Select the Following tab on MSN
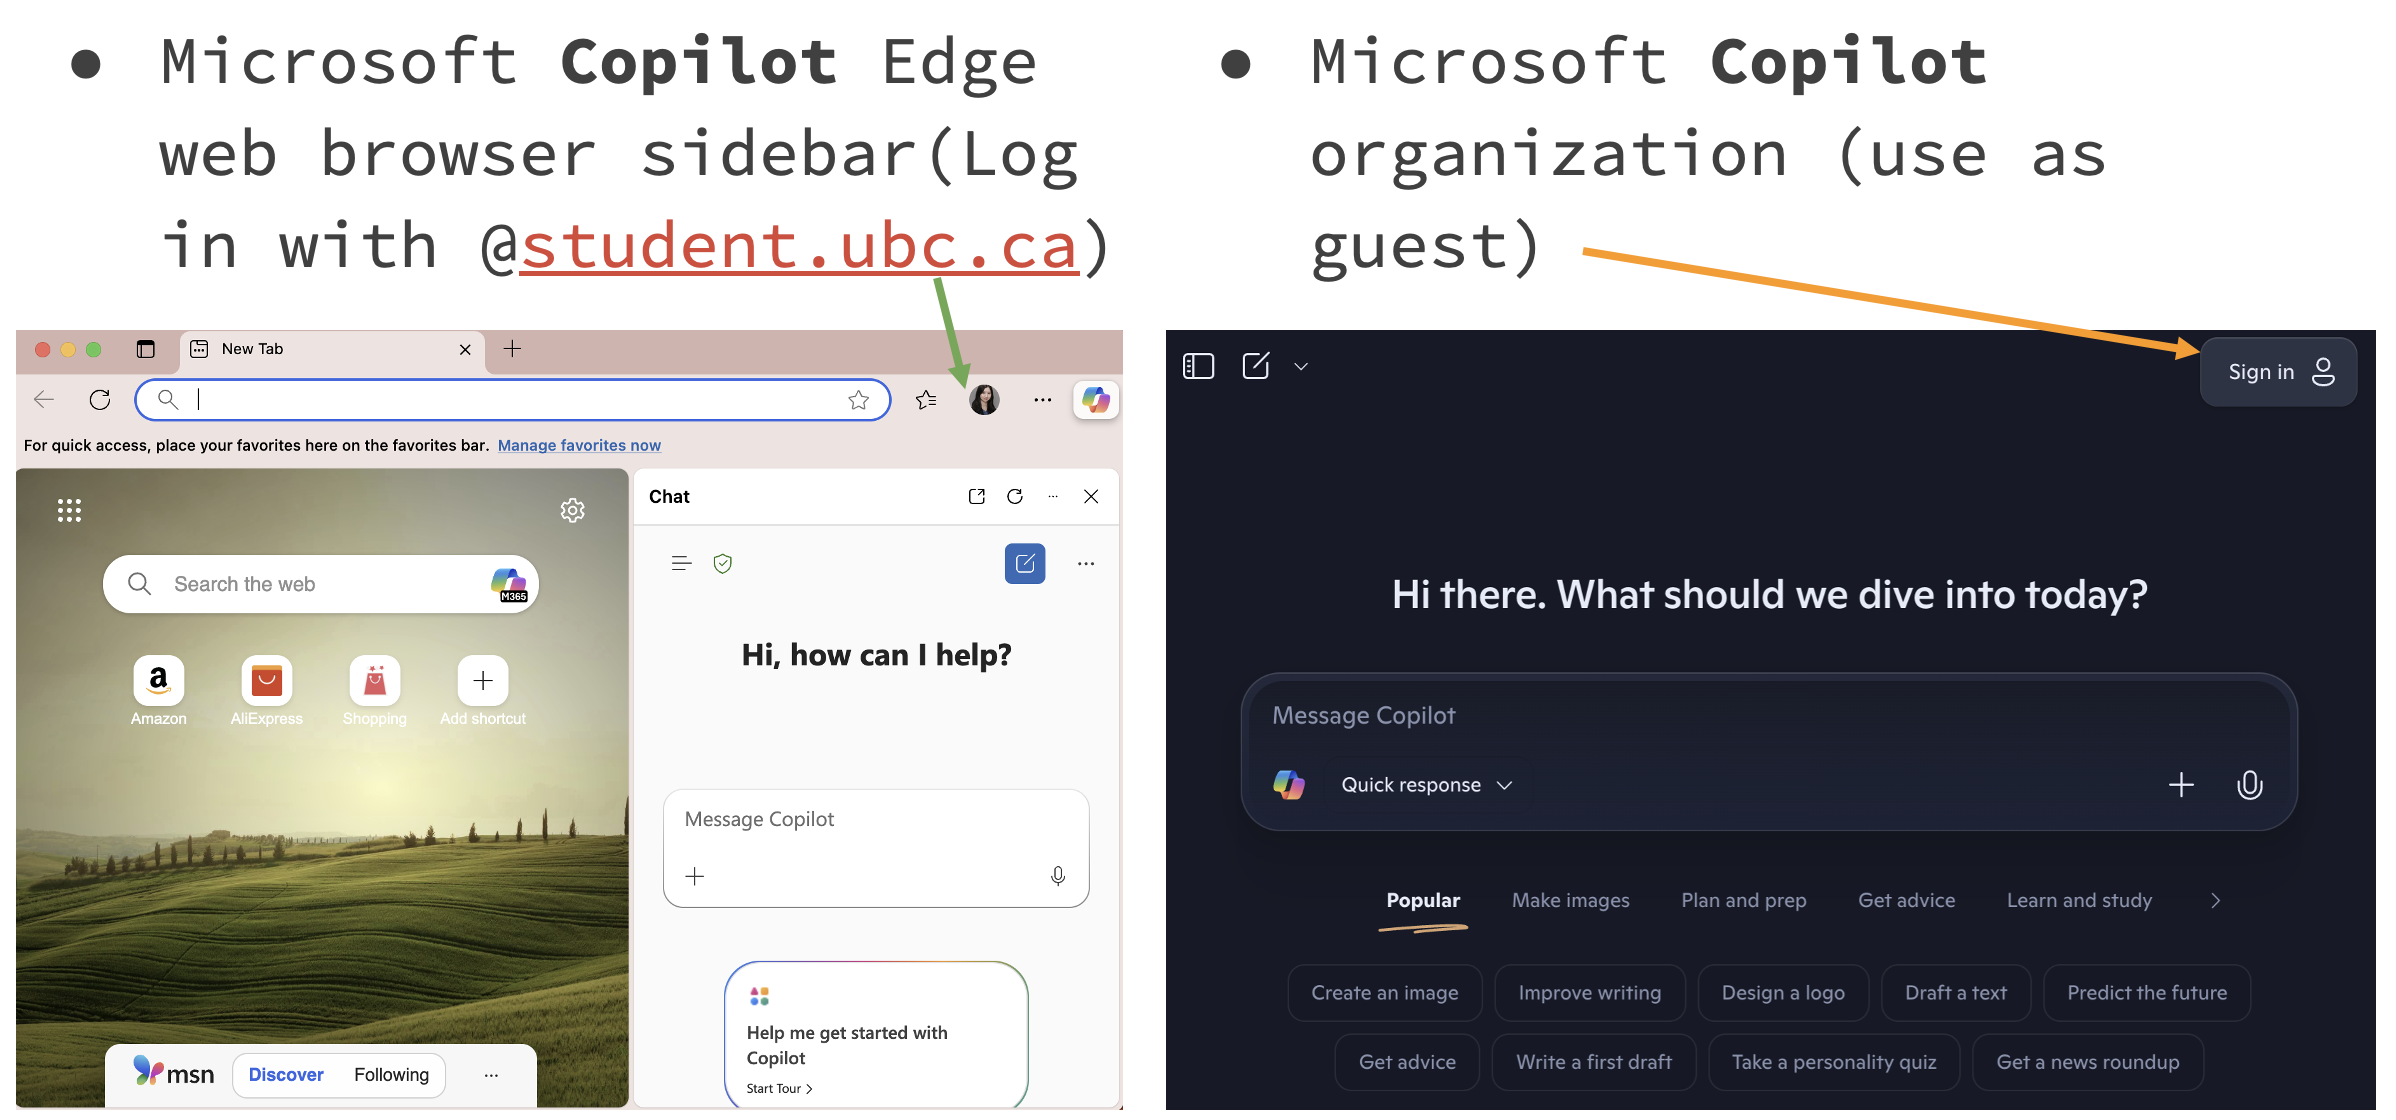 pos(391,1075)
